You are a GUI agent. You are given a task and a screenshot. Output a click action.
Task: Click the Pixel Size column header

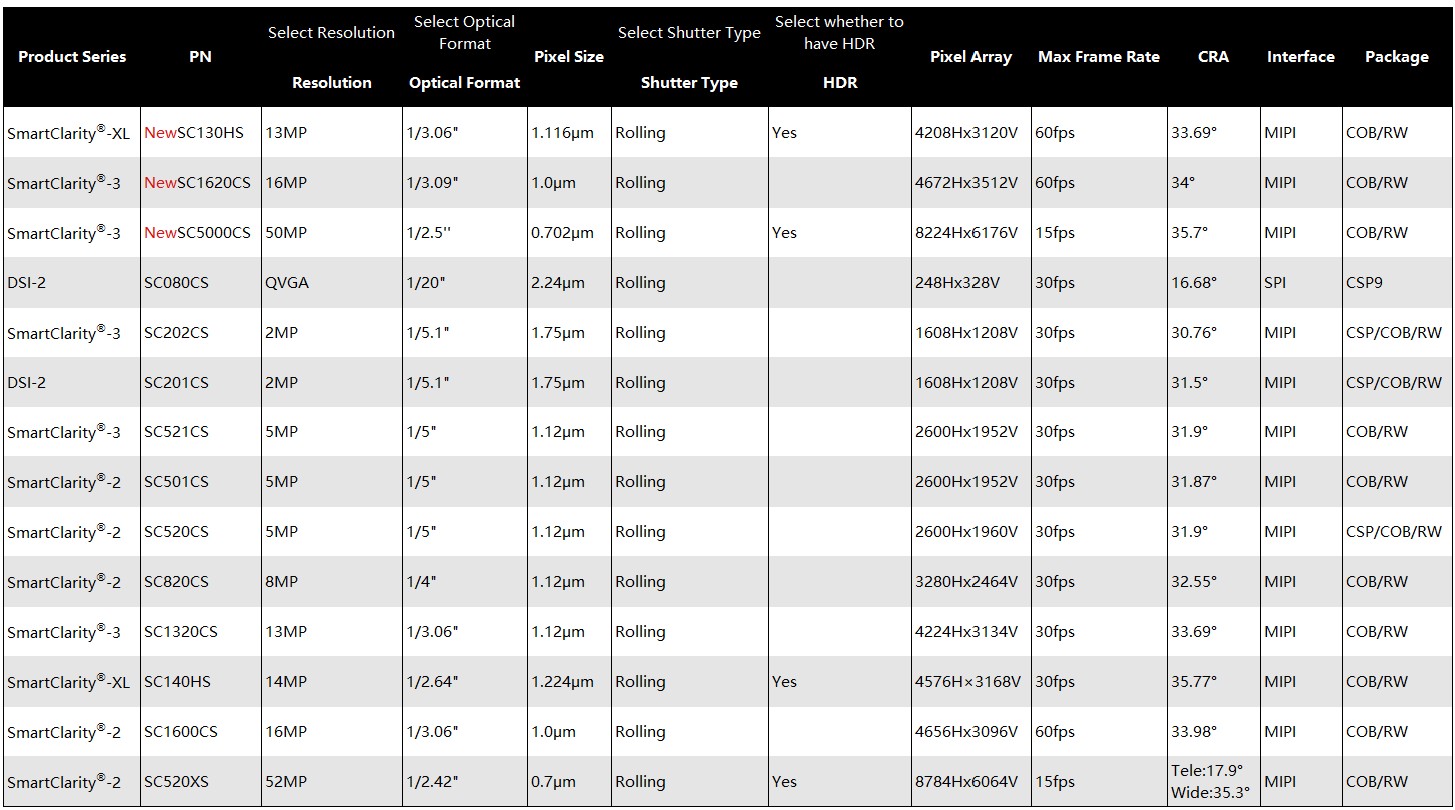(569, 57)
